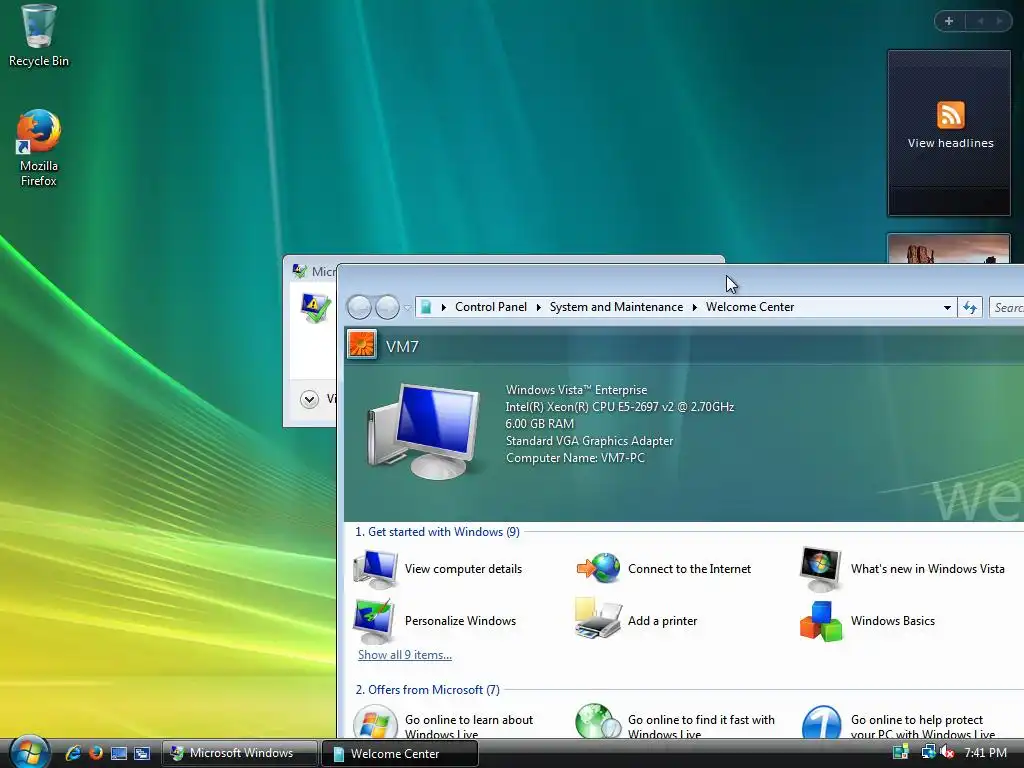Open the Add a printer item

tap(637, 621)
